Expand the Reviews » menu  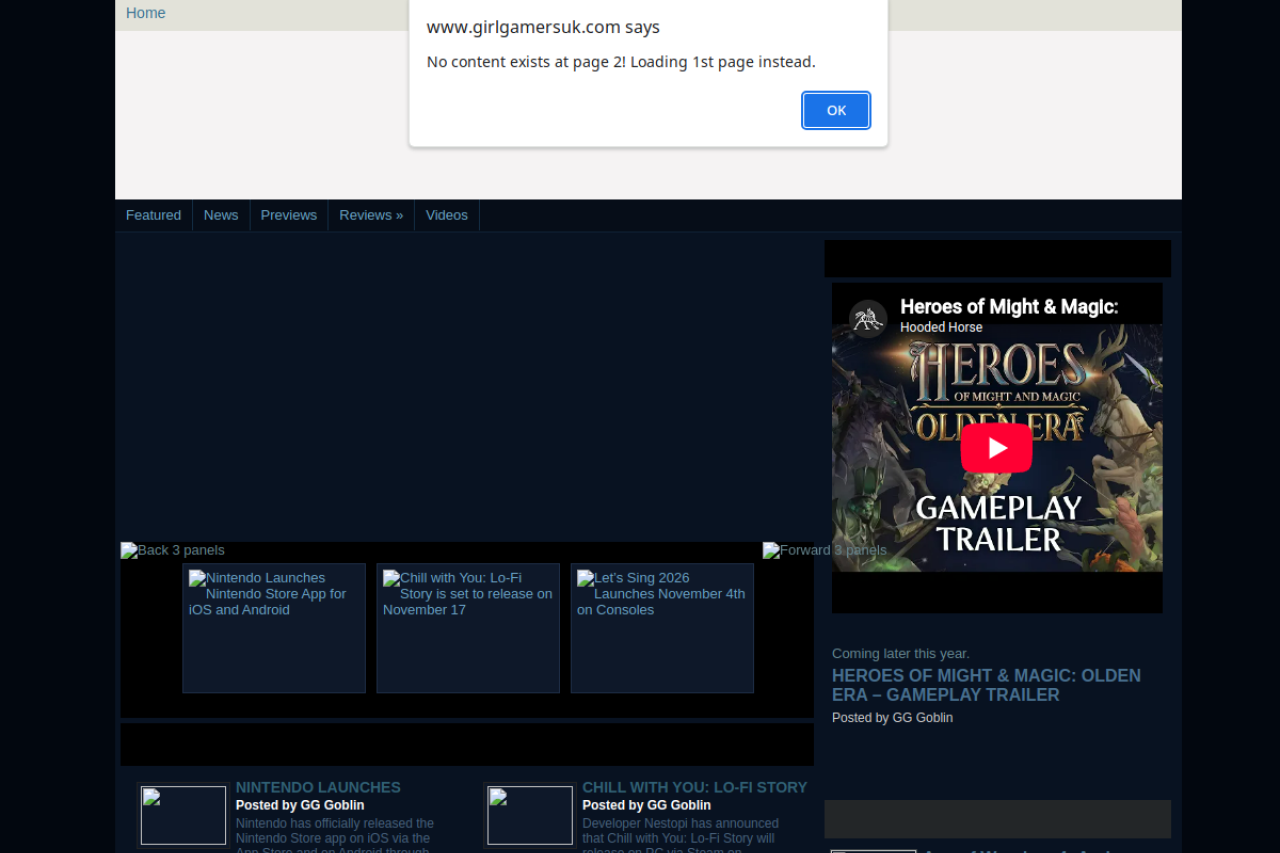pos(371,215)
